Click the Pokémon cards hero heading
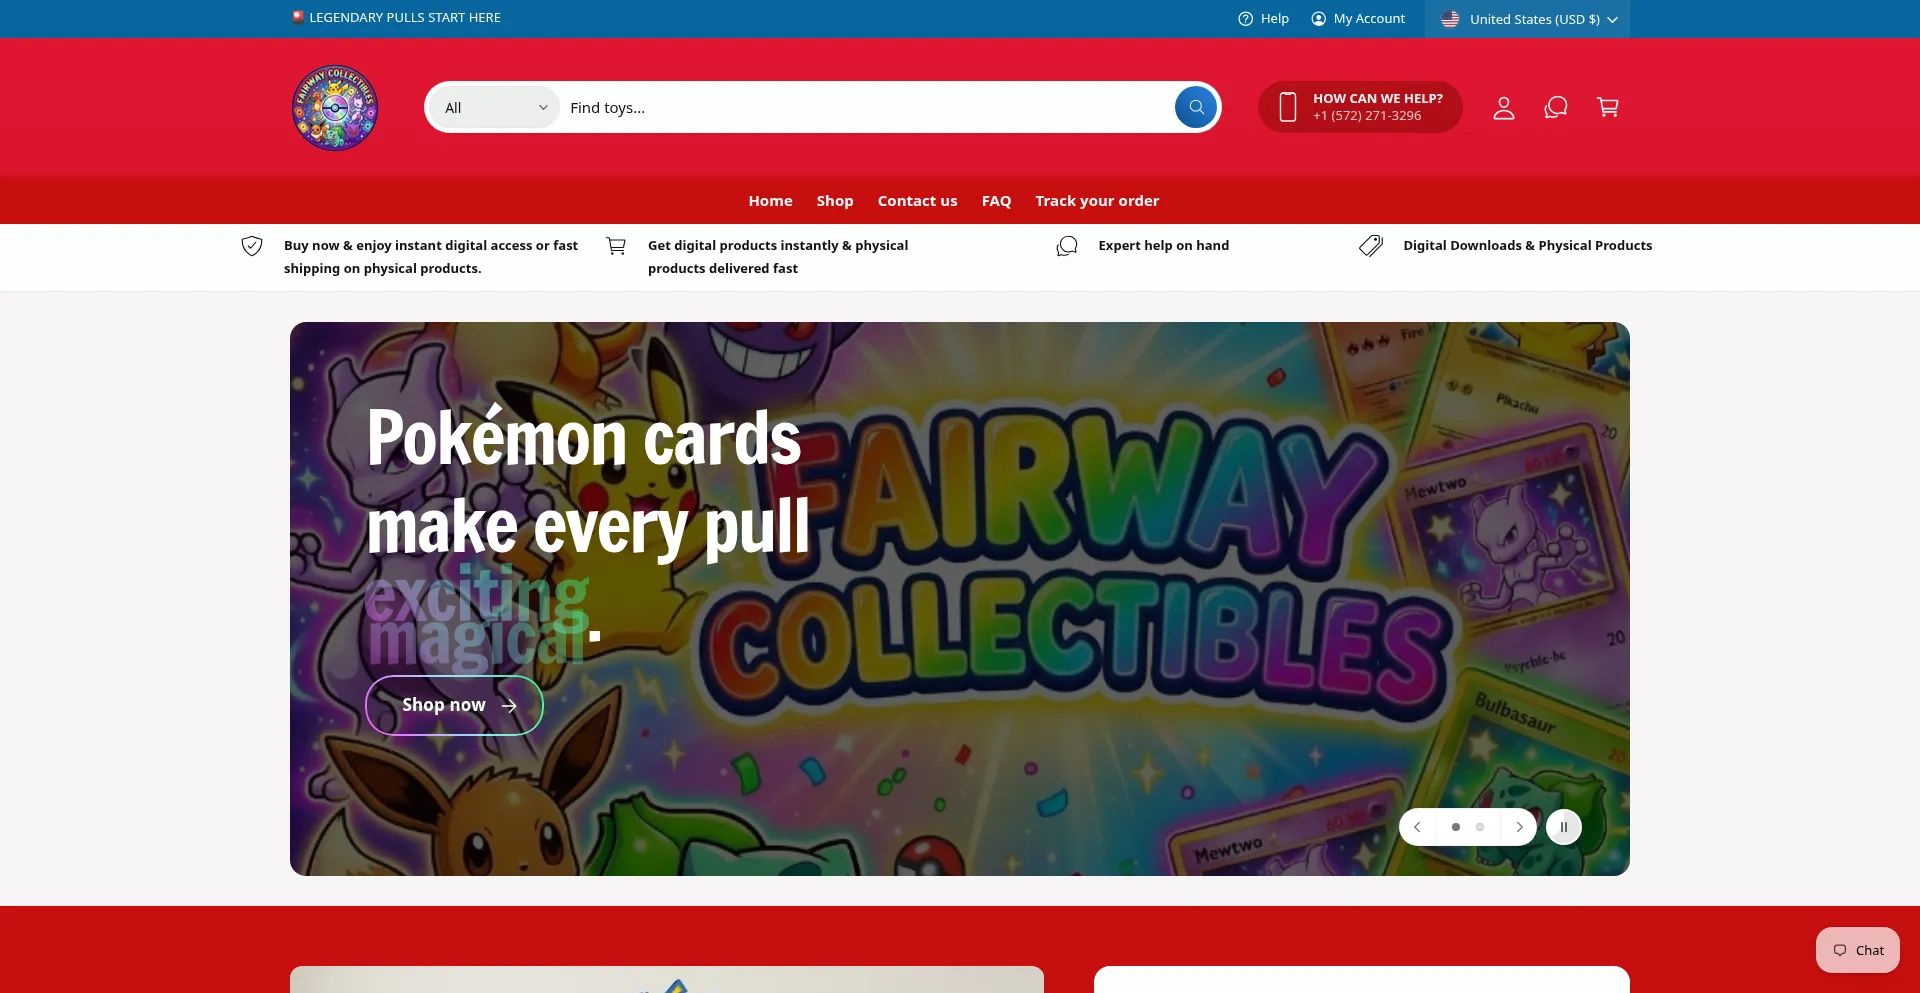 (588, 525)
